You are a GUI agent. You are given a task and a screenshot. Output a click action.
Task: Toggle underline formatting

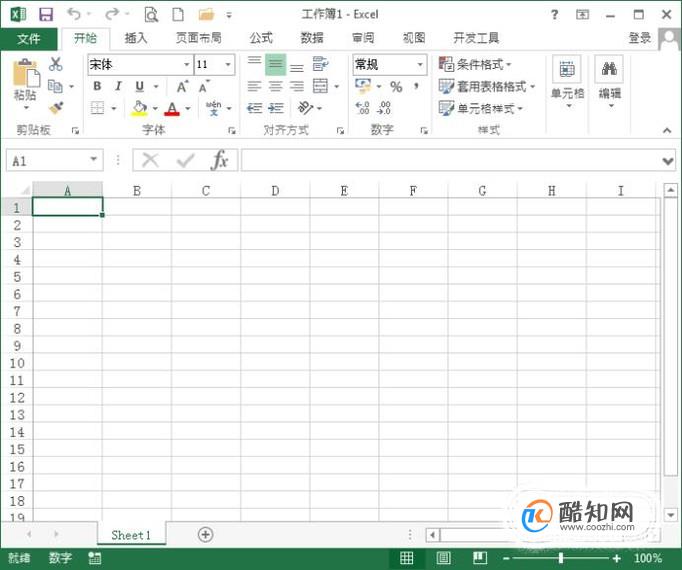point(139,86)
